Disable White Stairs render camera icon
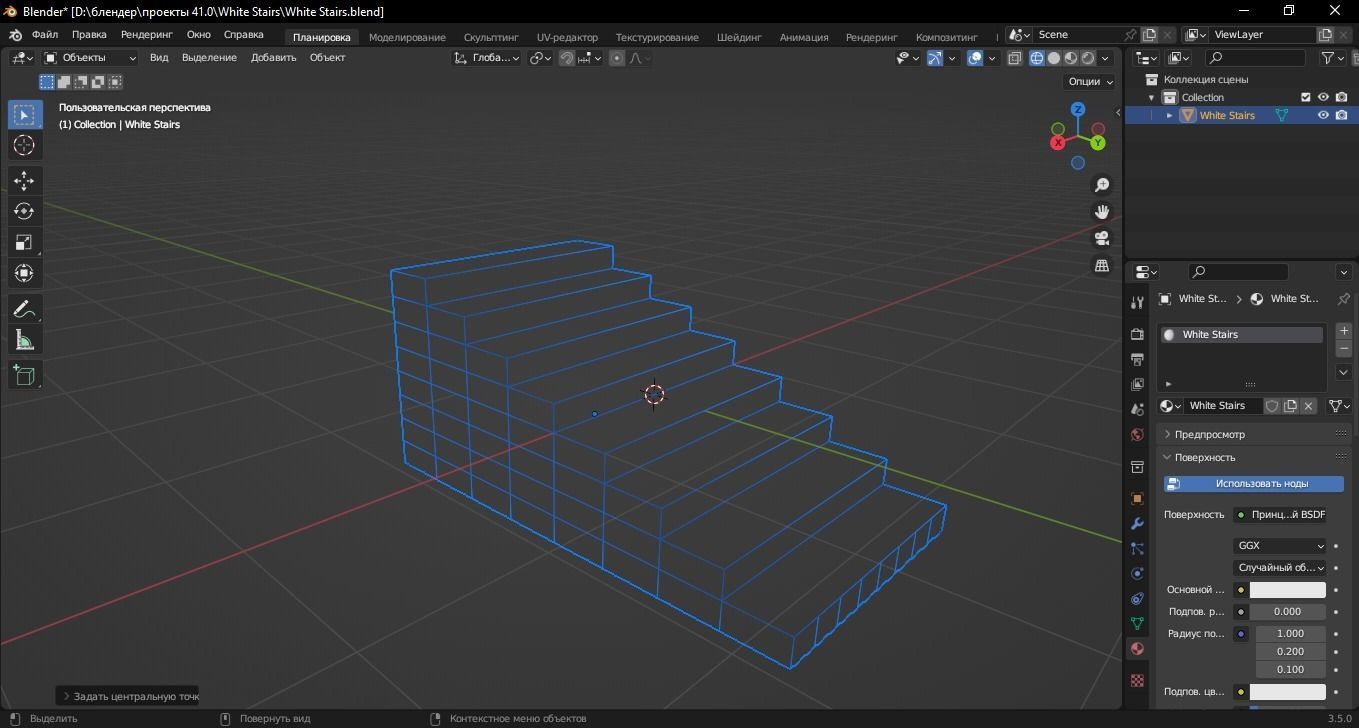The height and width of the screenshot is (728, 1359). coord(1341,115)
